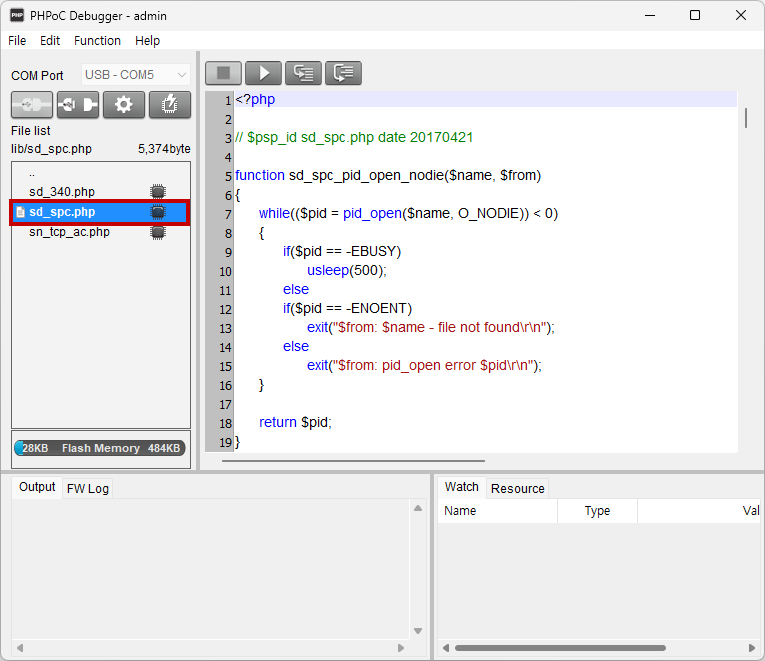The image size is (765, 661).
Task: Click the Output panel scroll up arrow
Action: tap(418, 508)
